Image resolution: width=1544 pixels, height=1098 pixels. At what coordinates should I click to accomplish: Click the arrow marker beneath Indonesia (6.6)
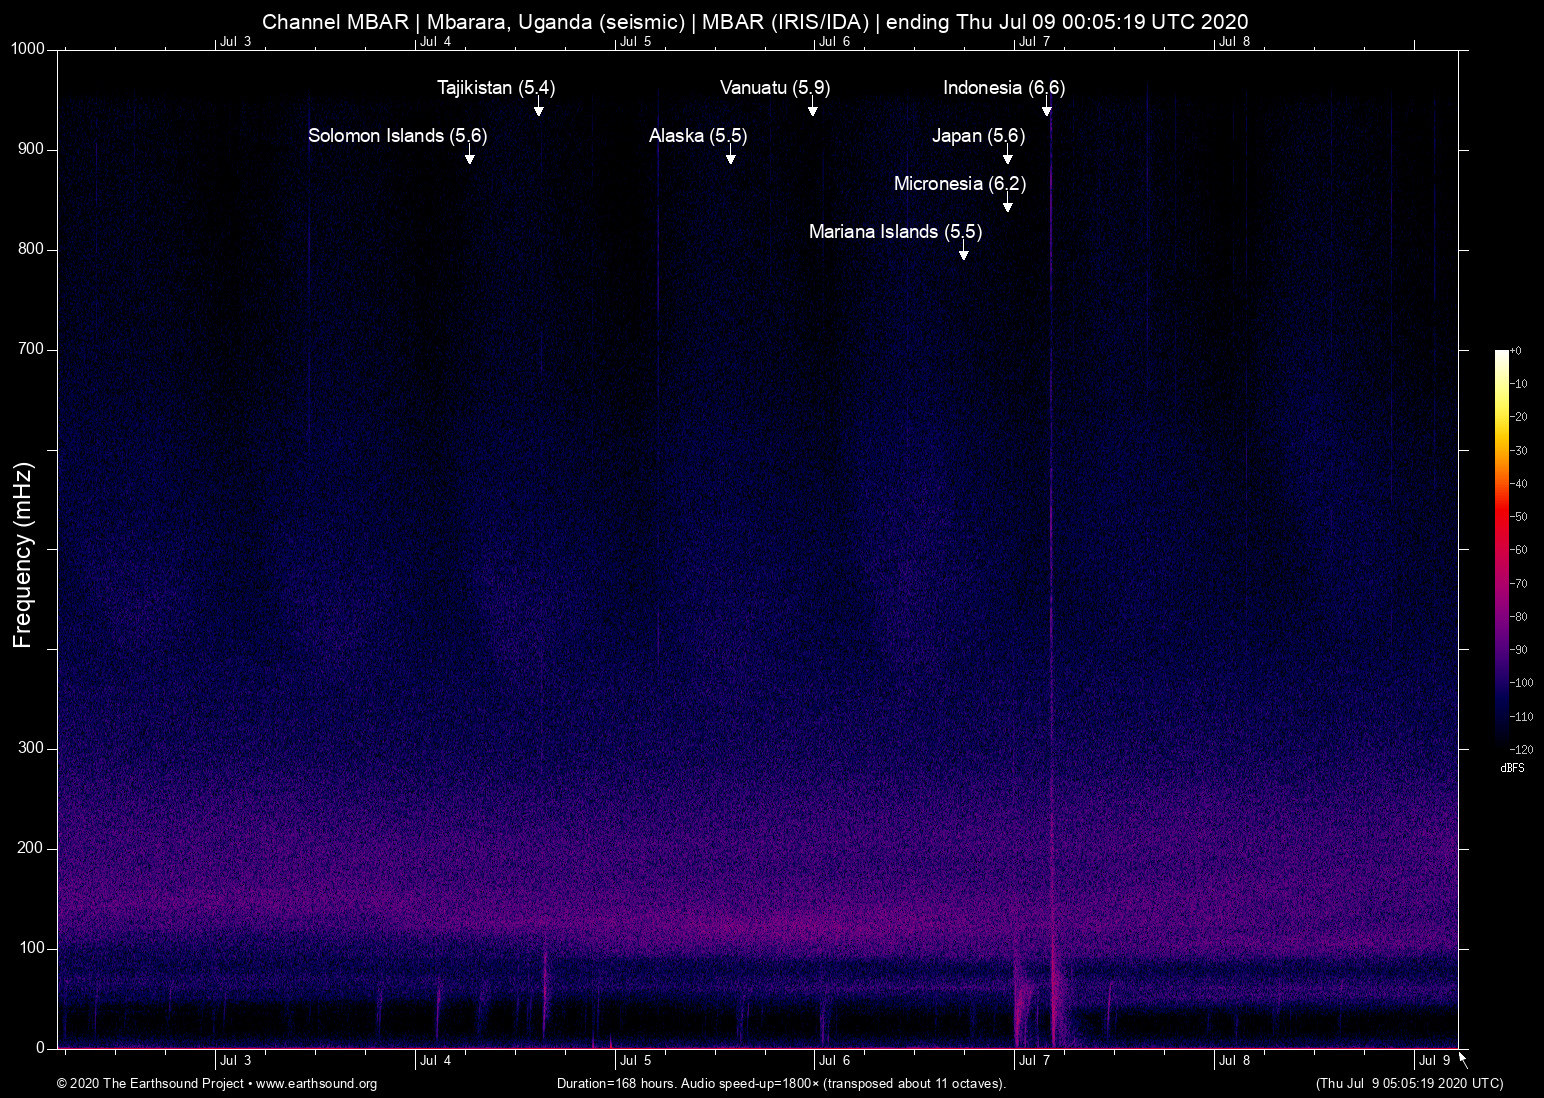(x=1046, y=109)
